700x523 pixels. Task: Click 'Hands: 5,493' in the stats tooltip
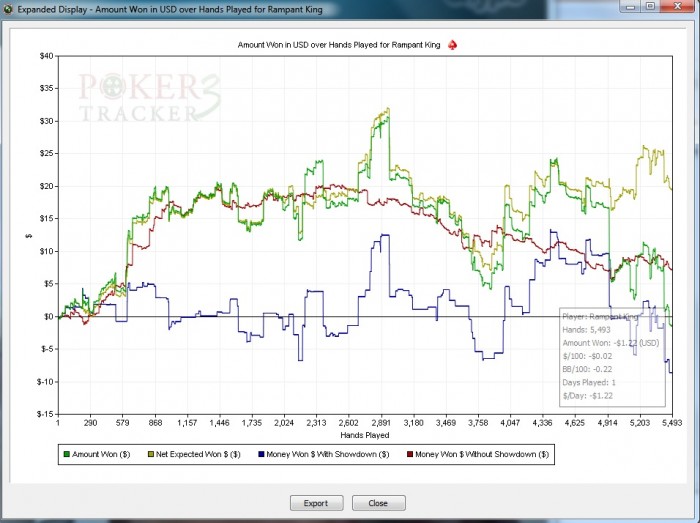(x=586, y=330)
